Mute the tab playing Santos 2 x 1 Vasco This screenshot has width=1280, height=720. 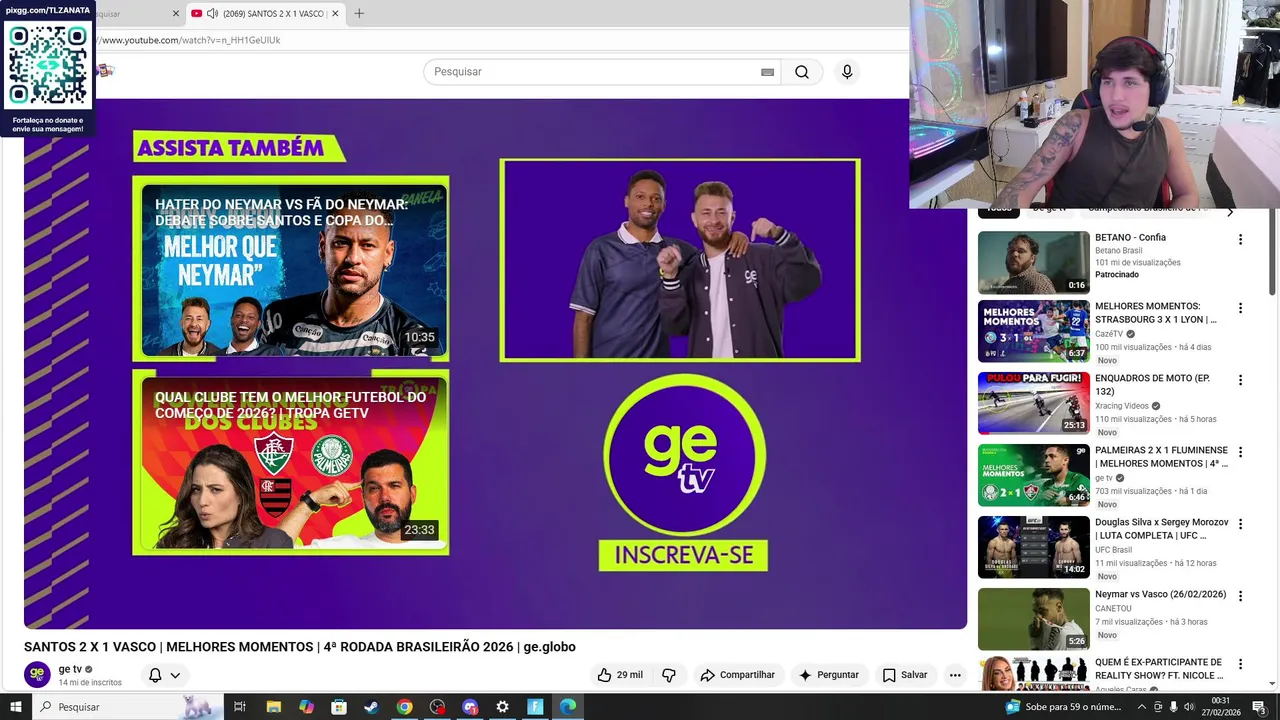pos(213,14)
